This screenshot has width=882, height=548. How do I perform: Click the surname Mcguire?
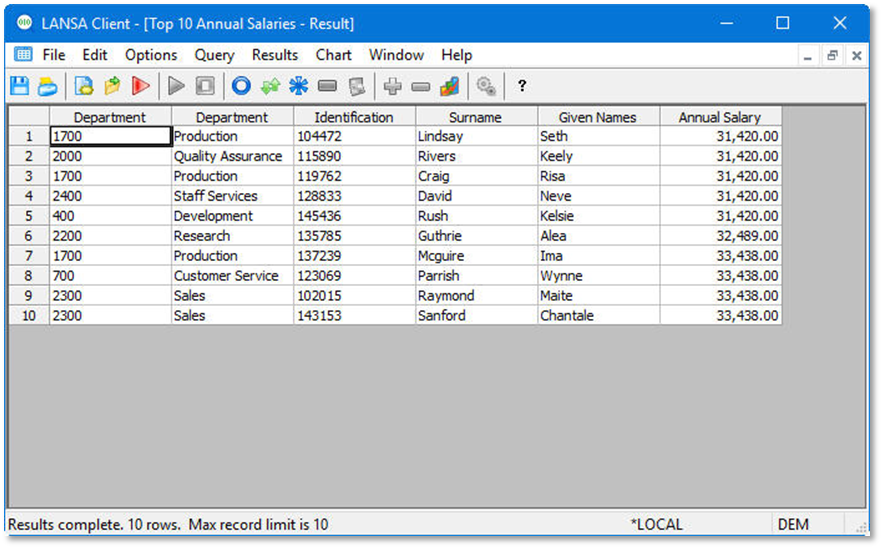point(476,256)
